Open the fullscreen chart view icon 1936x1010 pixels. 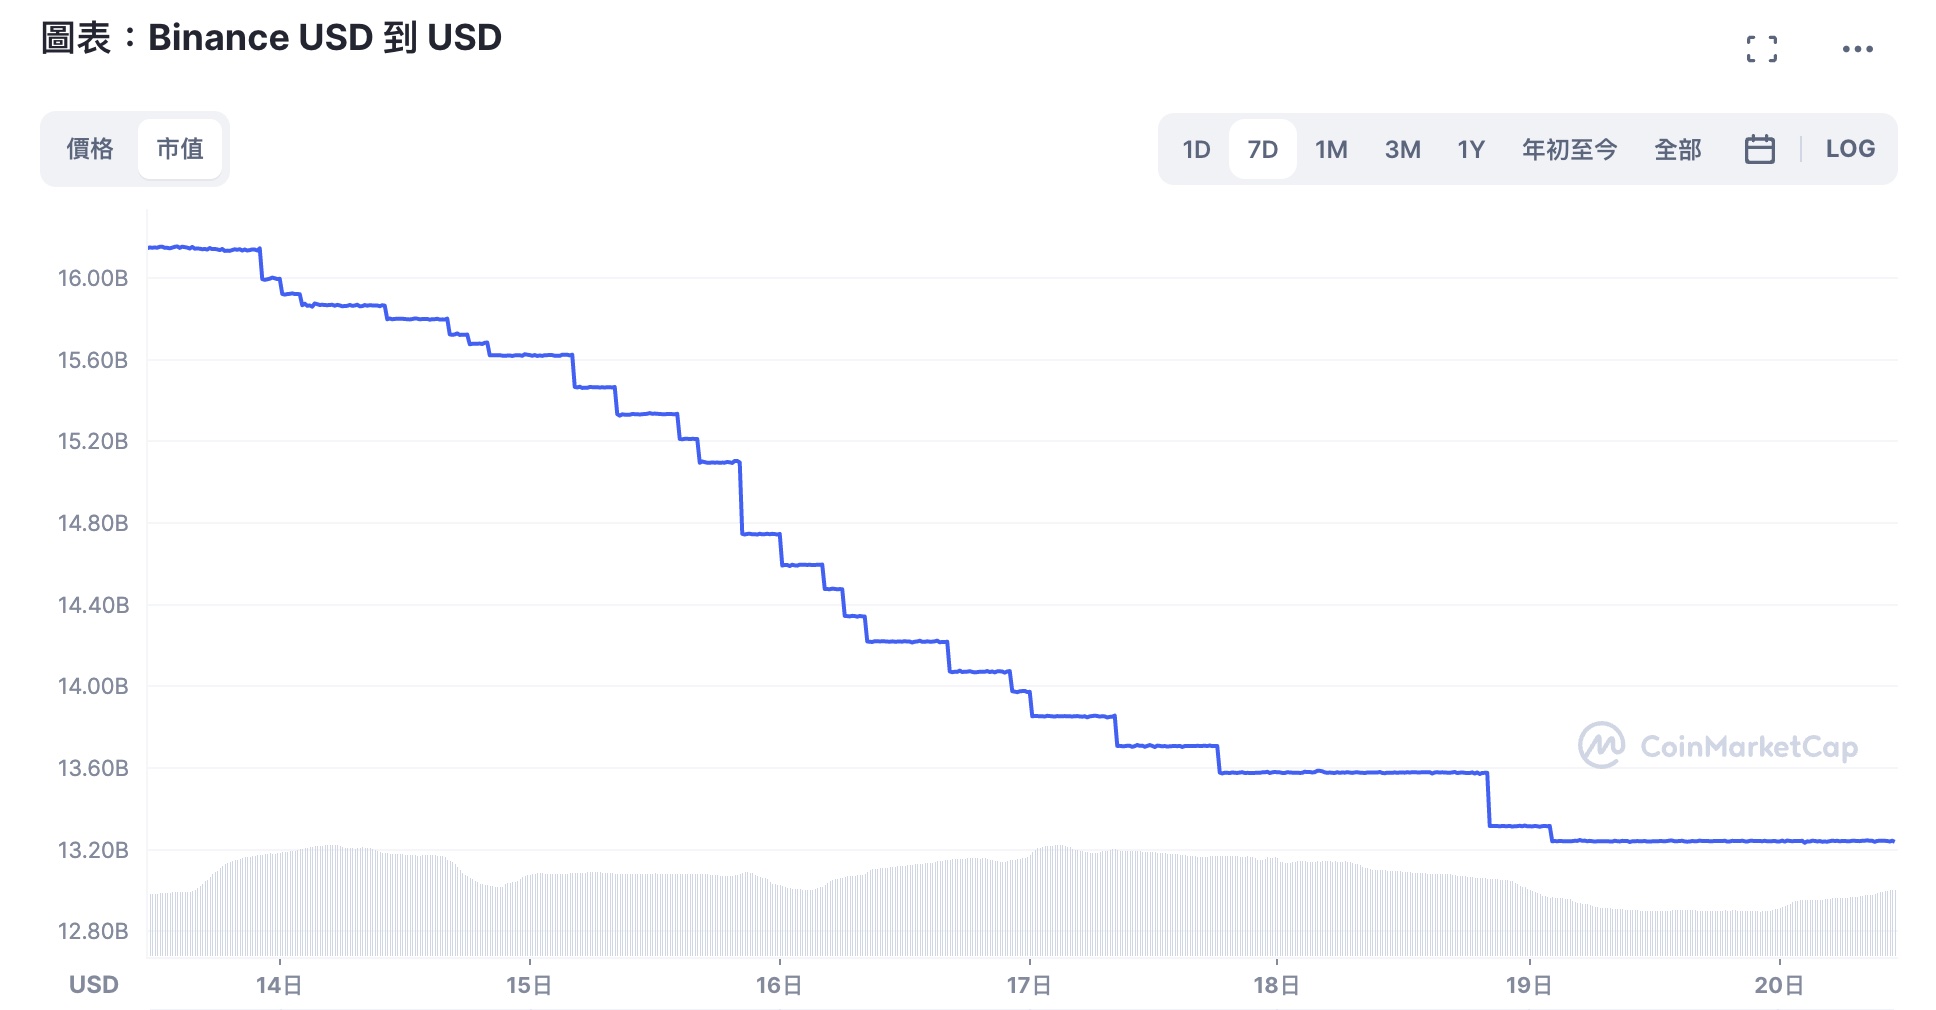pos(1761,49)
